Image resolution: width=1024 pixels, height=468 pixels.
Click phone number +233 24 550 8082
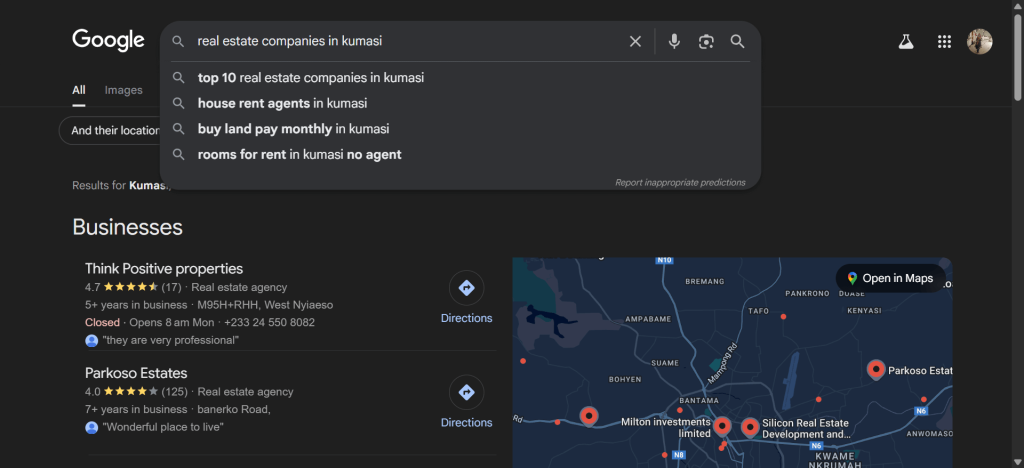click(x=269, y=322)
